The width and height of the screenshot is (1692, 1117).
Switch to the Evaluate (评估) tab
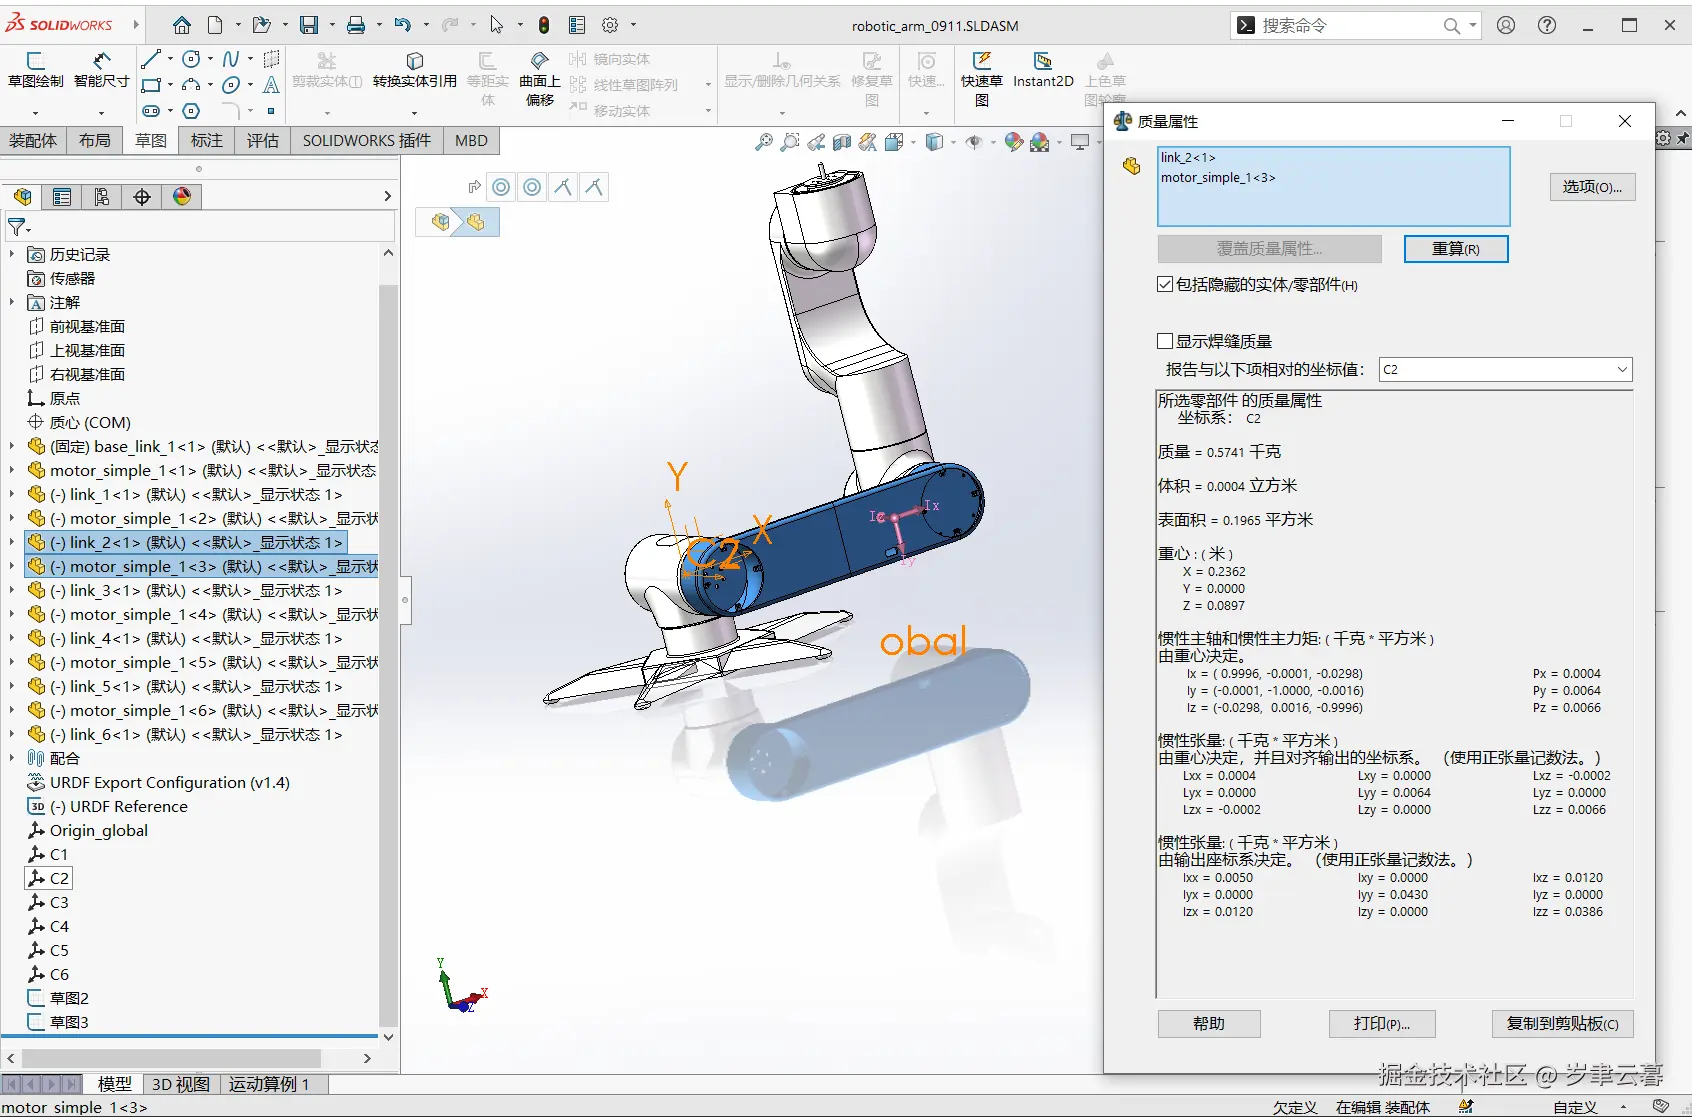point(263,140)
